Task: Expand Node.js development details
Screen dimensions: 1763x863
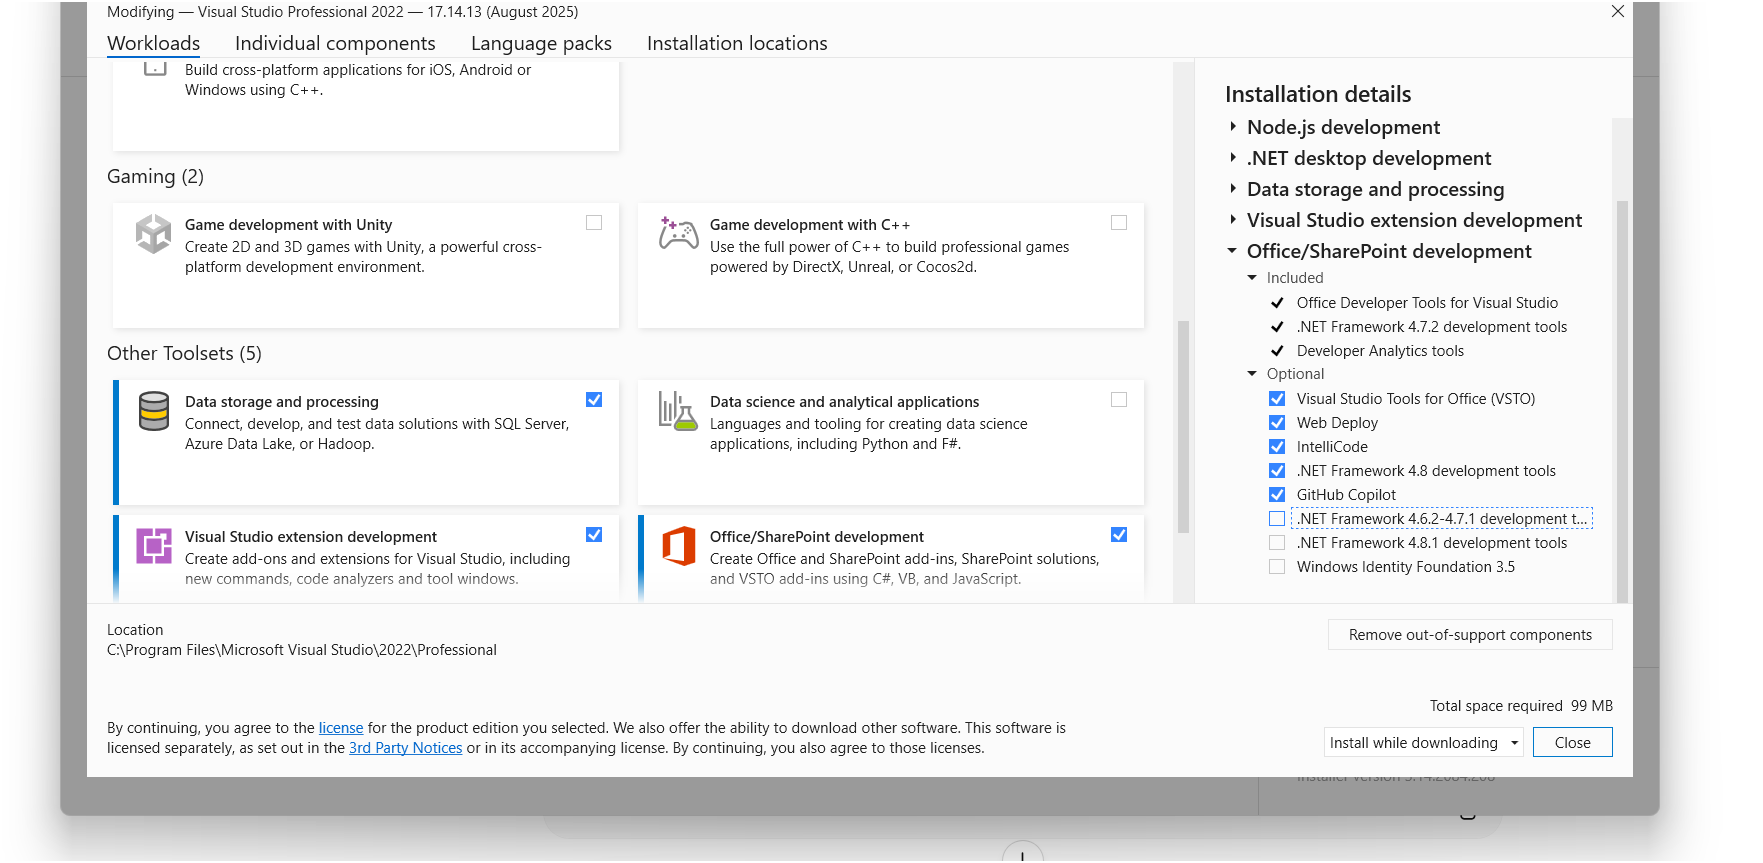Action: (x=1233, y=127)
